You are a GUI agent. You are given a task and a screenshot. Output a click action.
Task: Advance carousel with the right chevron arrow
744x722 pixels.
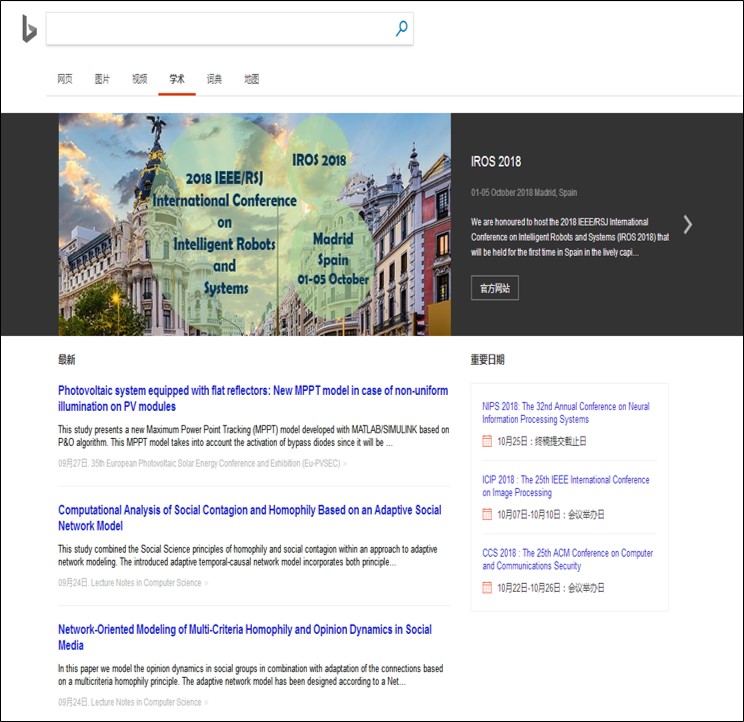tap(688, 224)
